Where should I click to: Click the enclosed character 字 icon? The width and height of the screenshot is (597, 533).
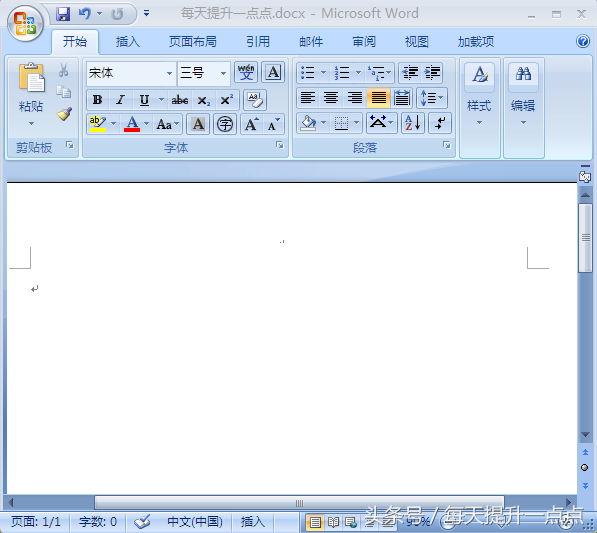(225, 124)
